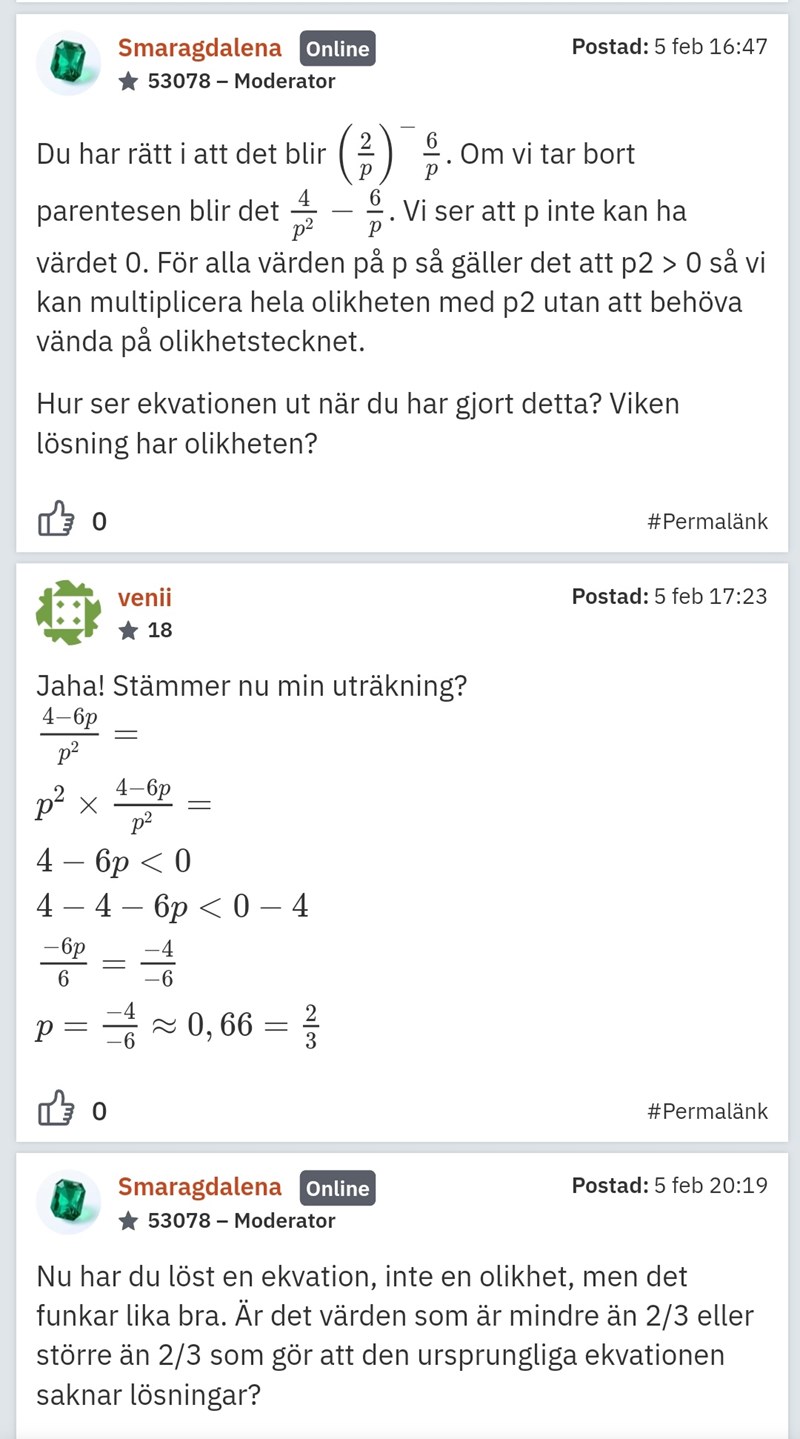Click the timestamp 5 feb 16:47

click(x=710, y=46)
